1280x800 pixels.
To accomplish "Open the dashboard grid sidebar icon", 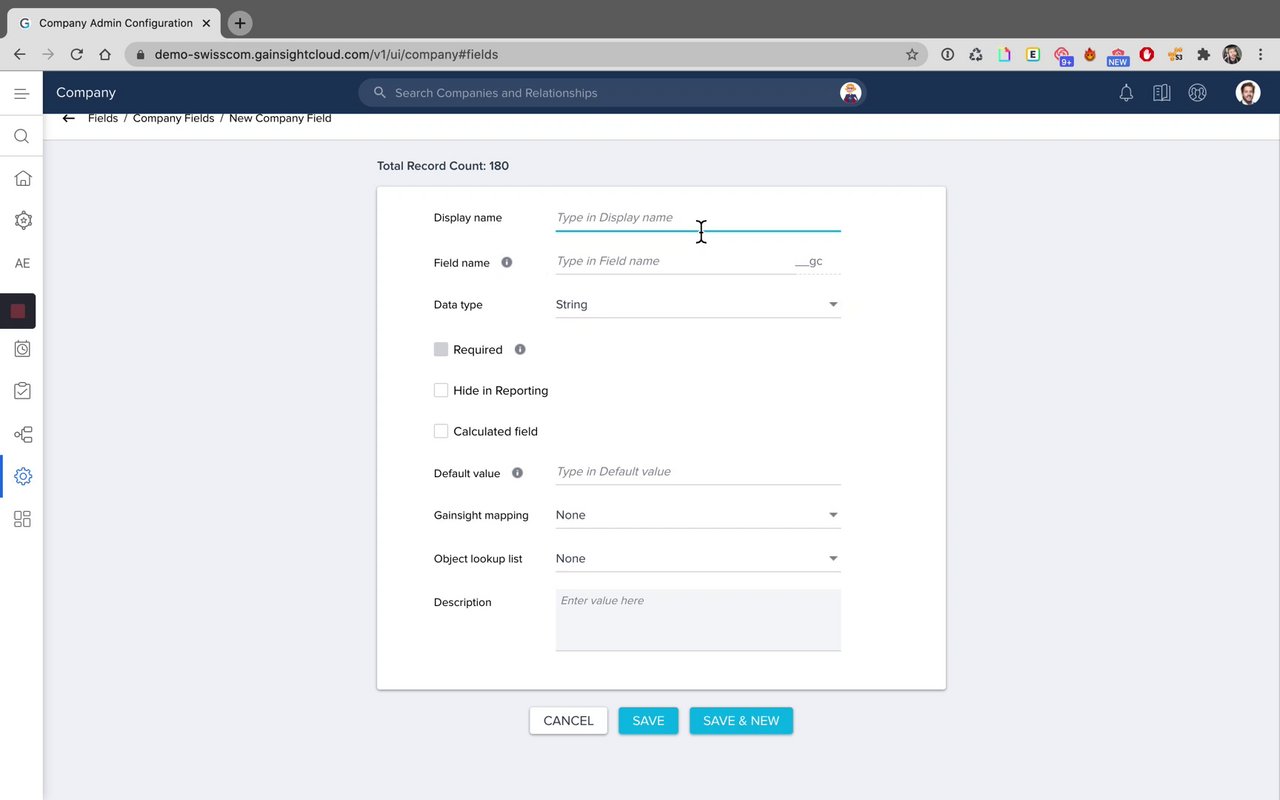I will (22, 519).
